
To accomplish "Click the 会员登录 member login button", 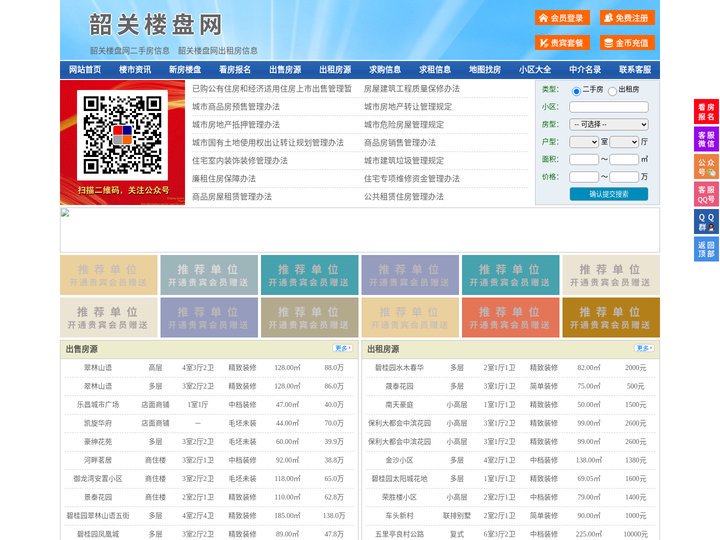I will pos(562,18).
